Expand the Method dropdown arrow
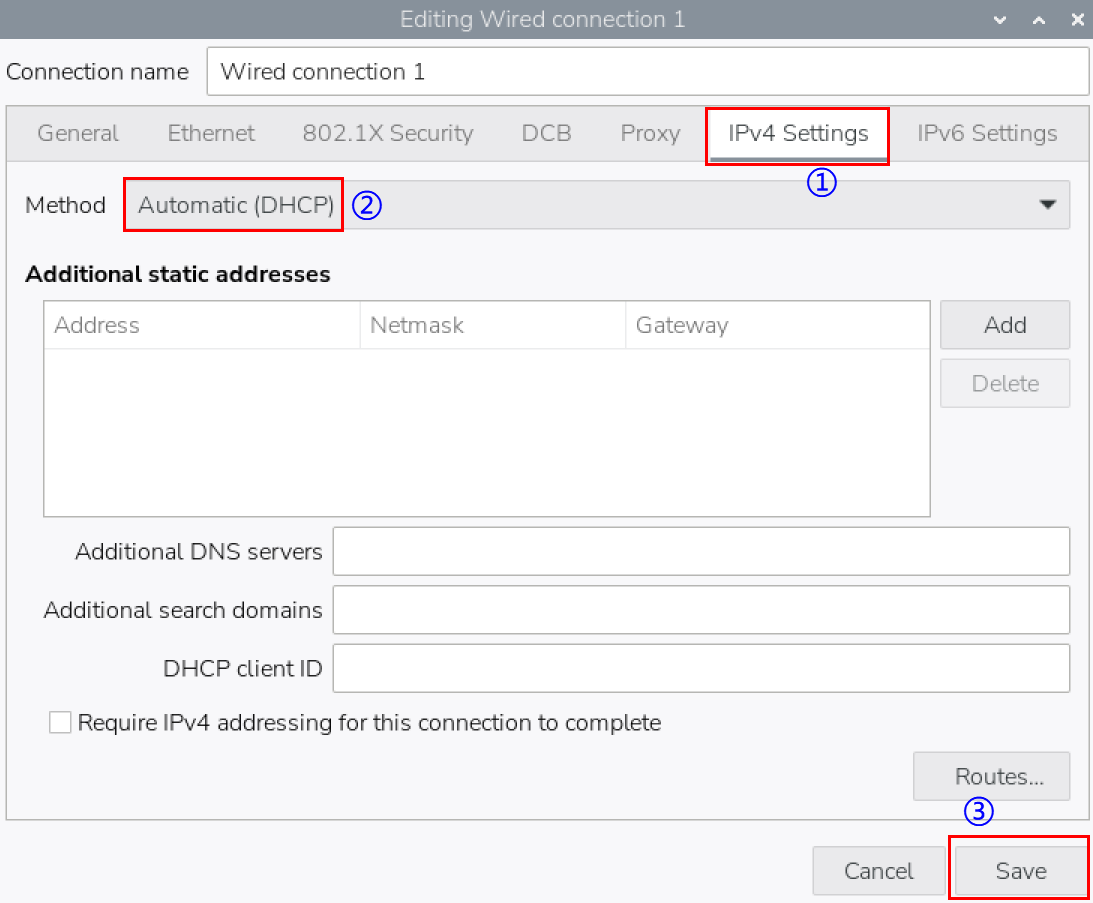The image size is (1093, 903). pyautogui.click(x=1047, y=205)
